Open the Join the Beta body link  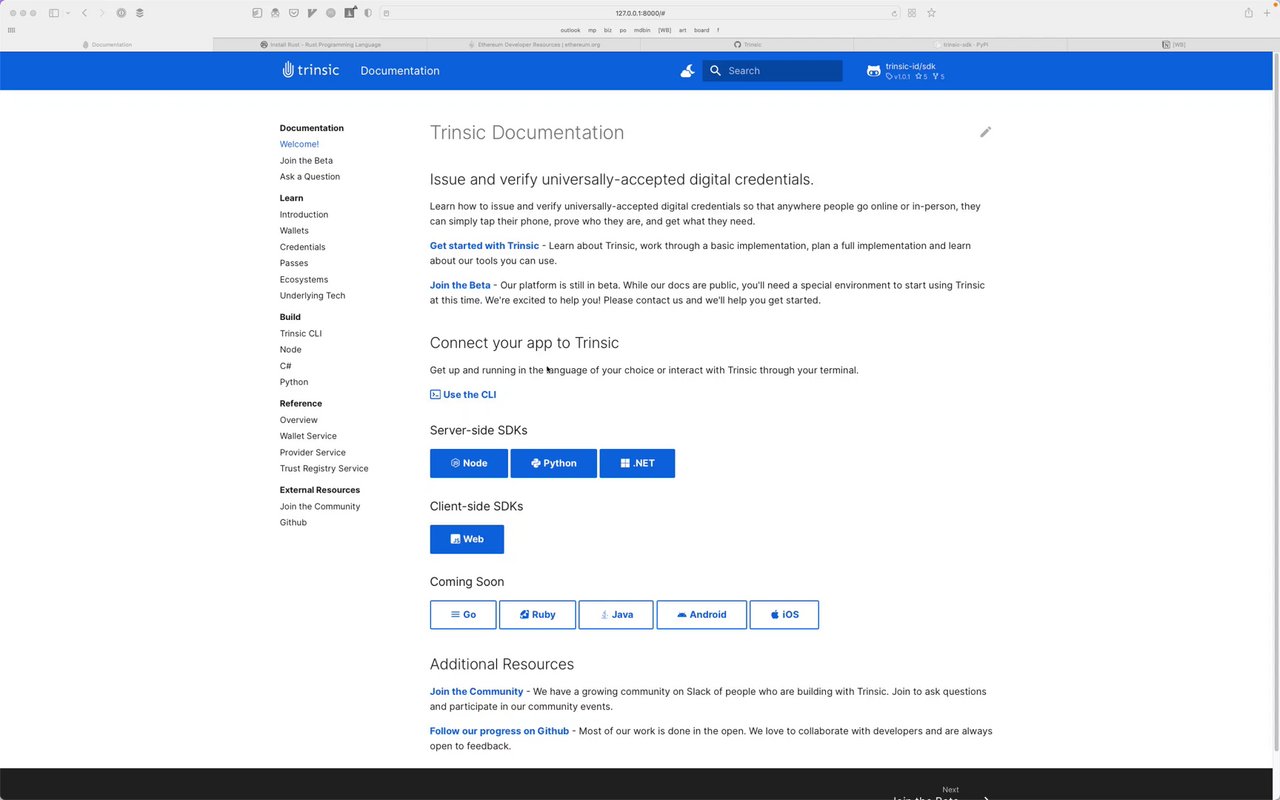tap(460, 285)
